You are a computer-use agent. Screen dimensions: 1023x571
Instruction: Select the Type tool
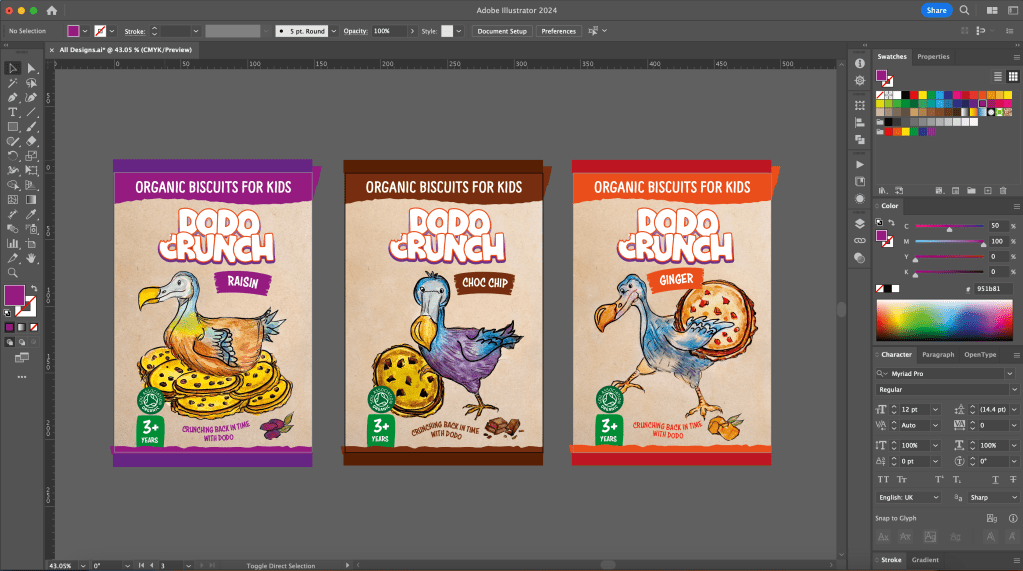click(x=13, y=113)
